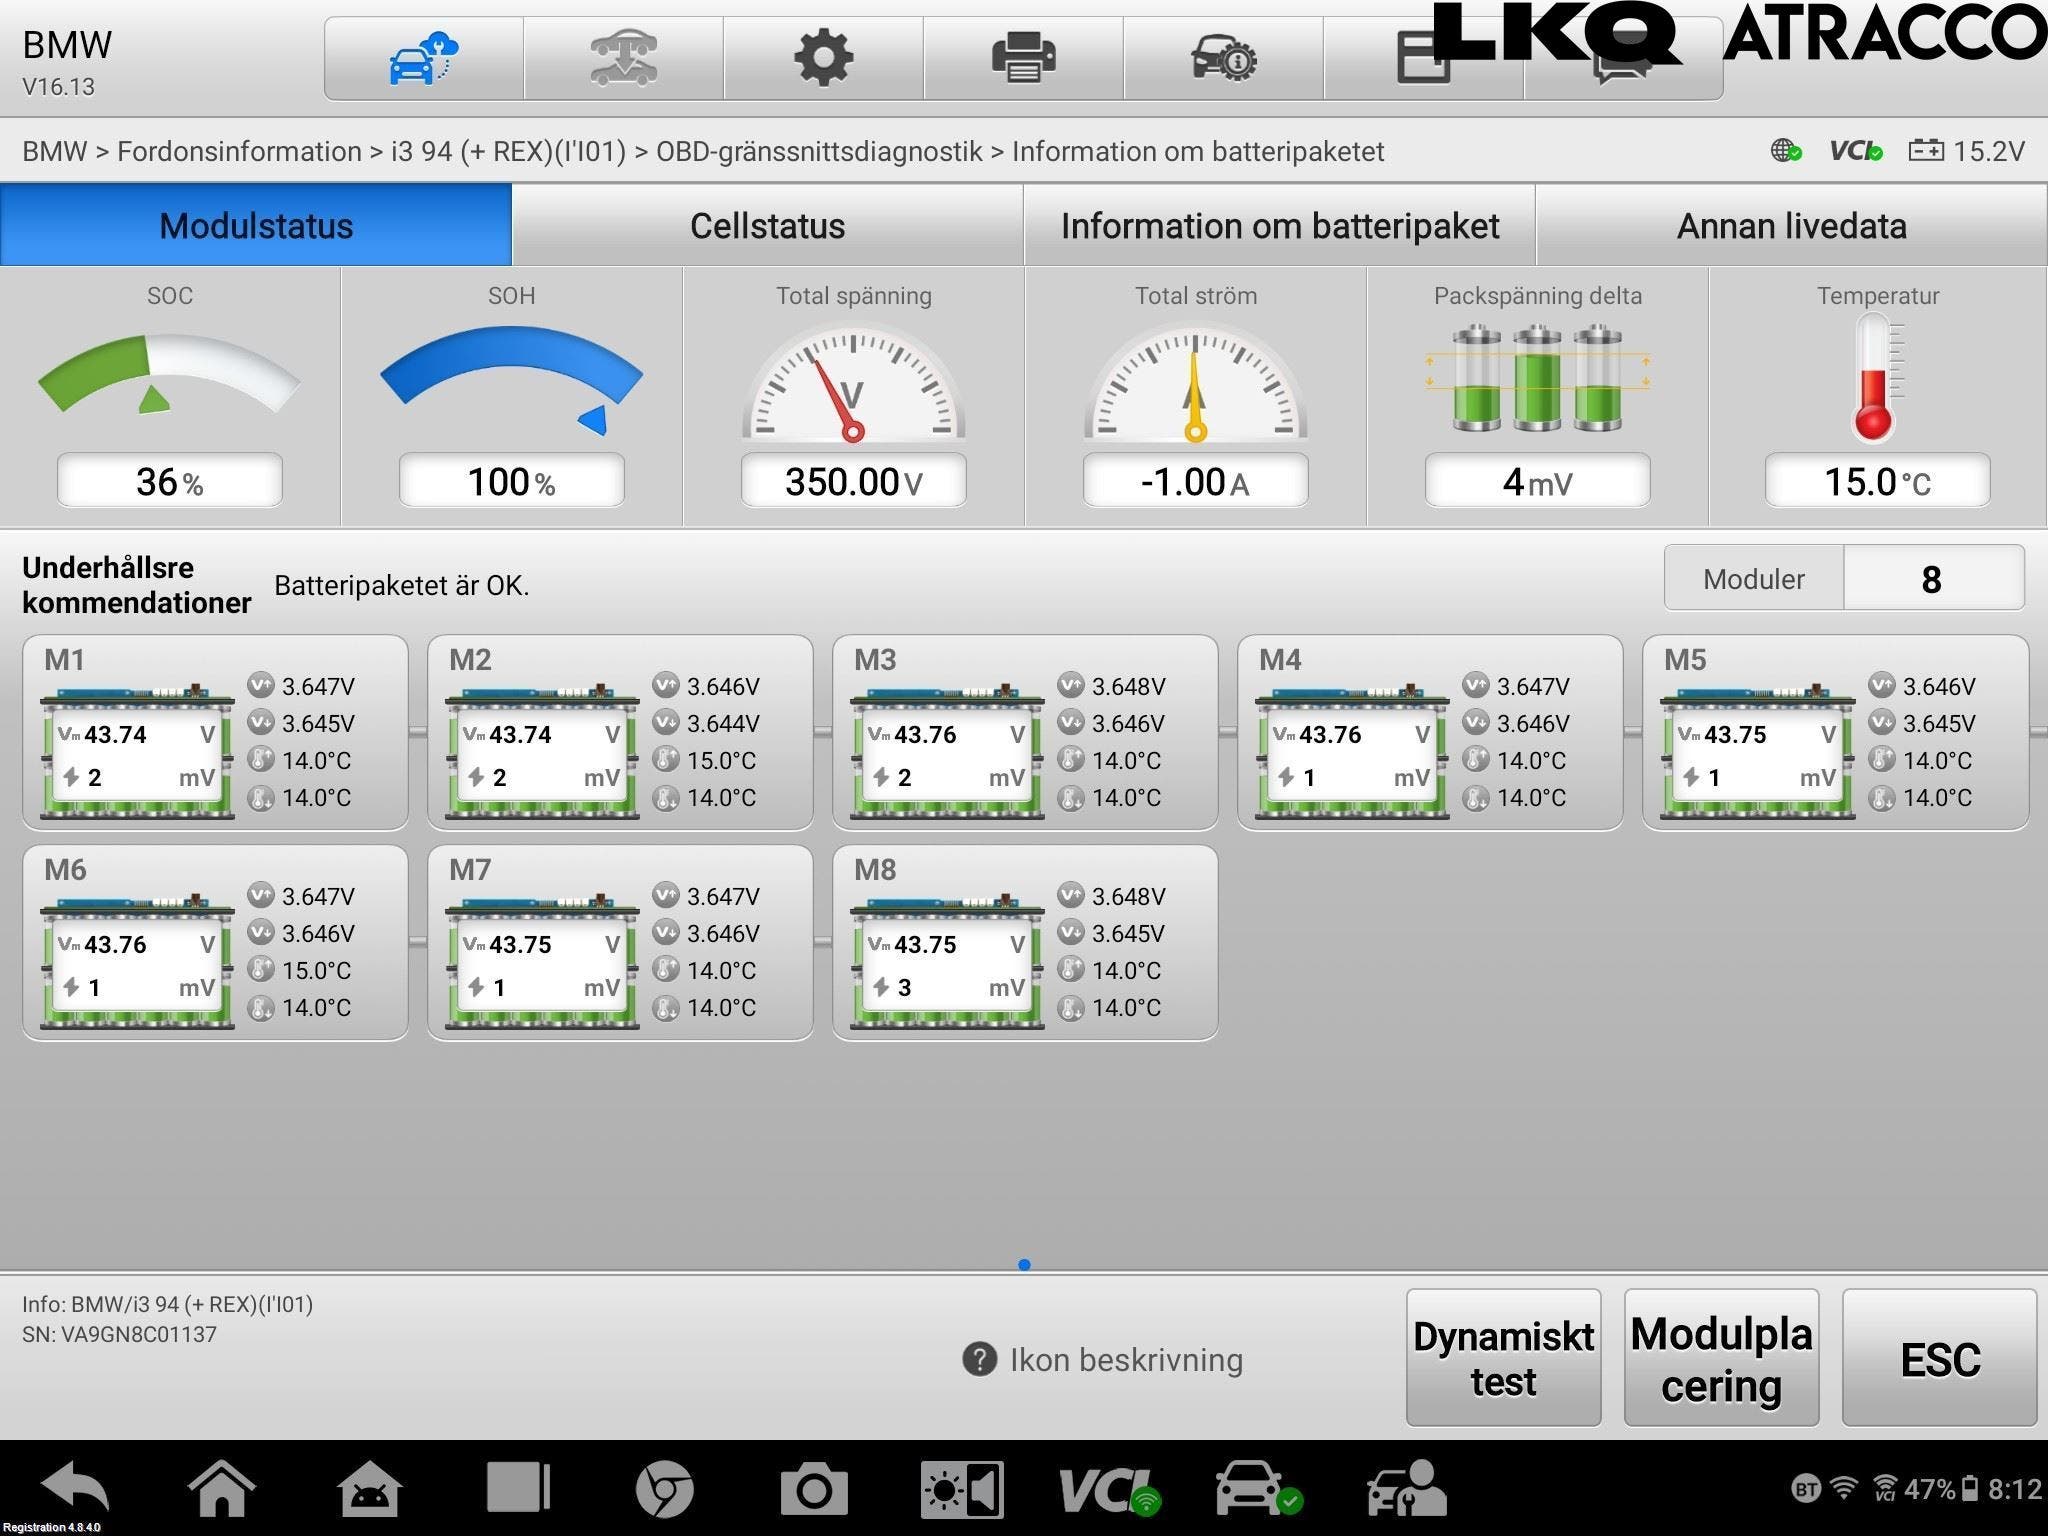This screenshot has width=2048, height=1536.
Task: Tap the 47% tablet battery indicator
Action: [1941, 1489]
